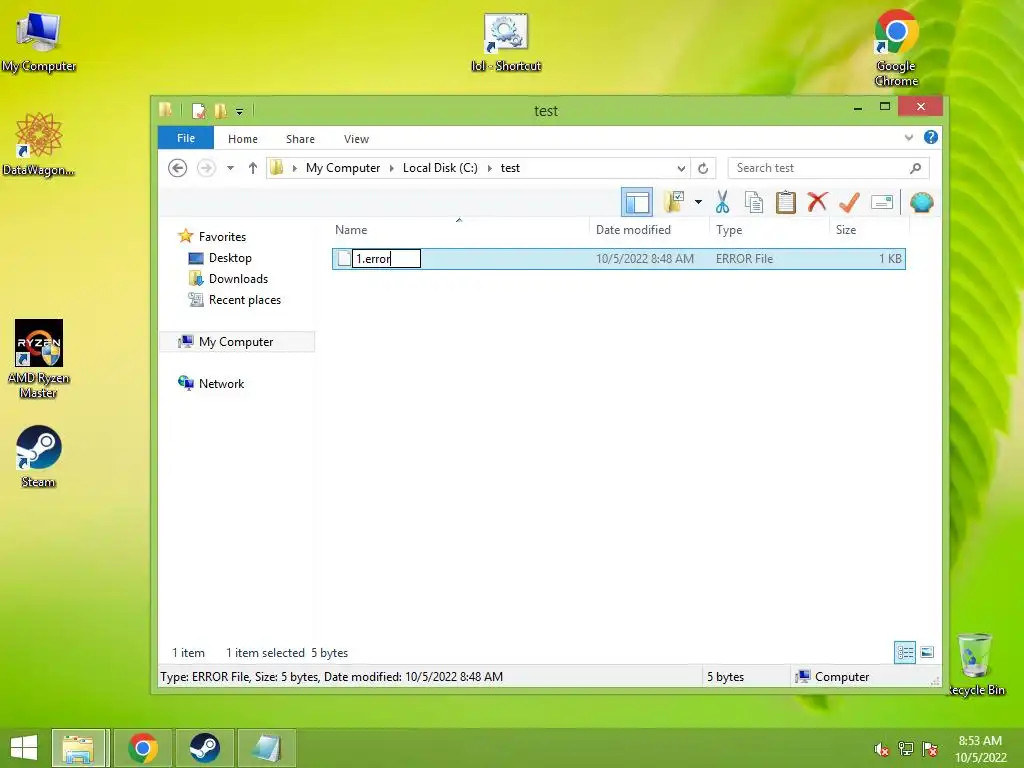Open Help with the question mark icon
Viewport: 1024px width, 768px height.
pyautogui.click(x=931, y=137)
